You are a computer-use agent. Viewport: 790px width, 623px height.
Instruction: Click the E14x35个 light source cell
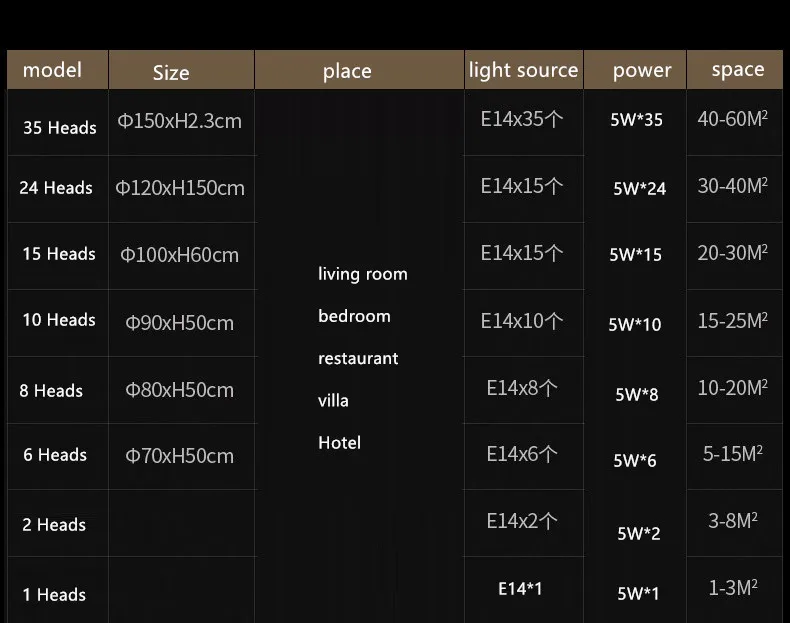pyautogui.click(x=522, y=119)
